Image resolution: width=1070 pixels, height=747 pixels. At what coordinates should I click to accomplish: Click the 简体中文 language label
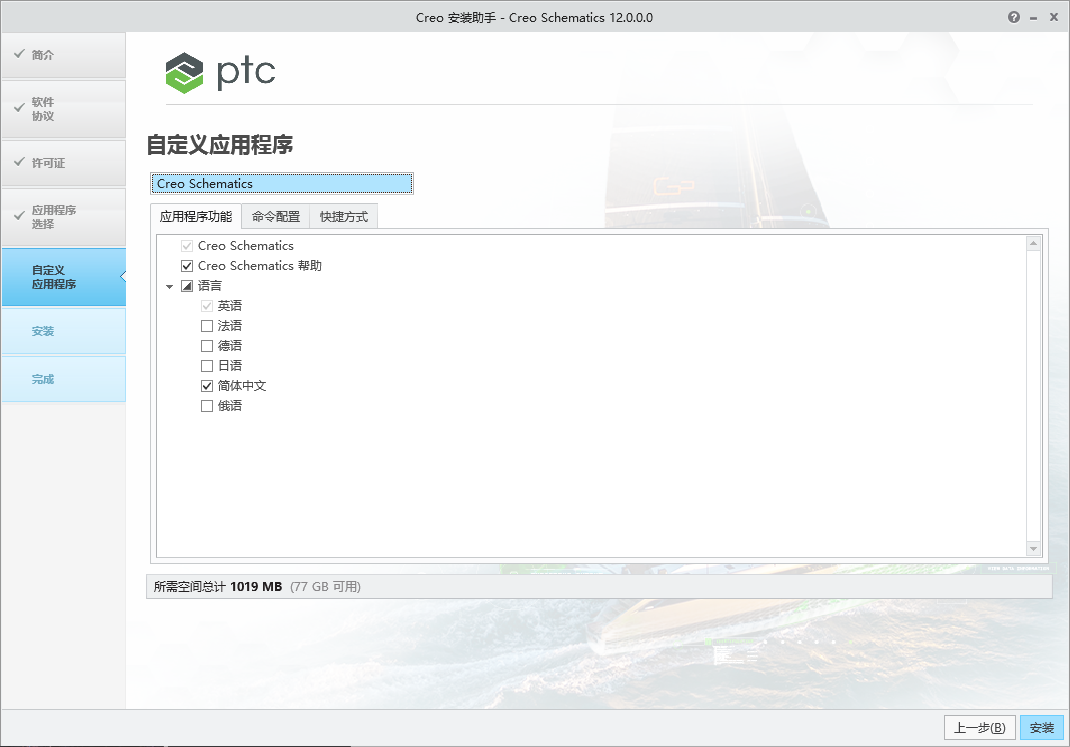242,386
